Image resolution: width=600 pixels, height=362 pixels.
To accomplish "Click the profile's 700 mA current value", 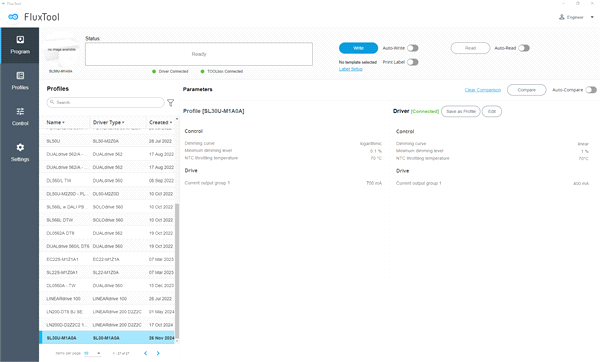I will [374, 183].
